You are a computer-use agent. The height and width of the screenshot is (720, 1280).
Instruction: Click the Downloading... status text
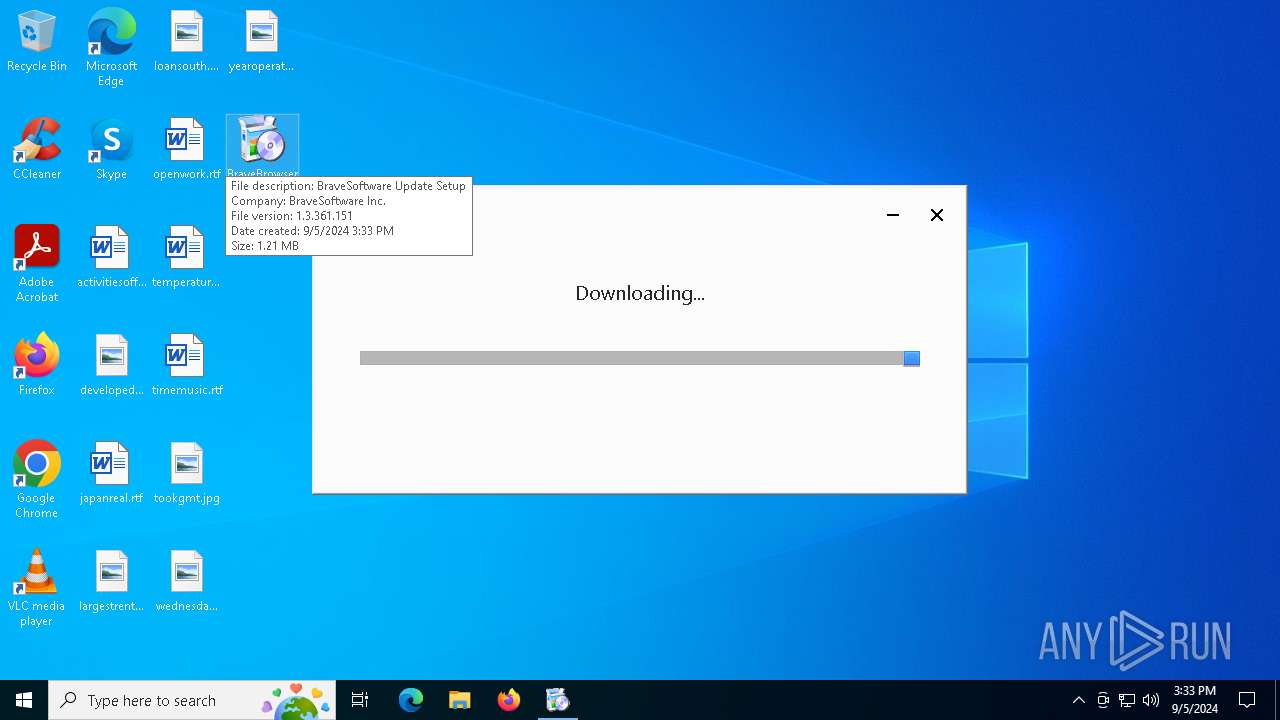pos(640,293)
